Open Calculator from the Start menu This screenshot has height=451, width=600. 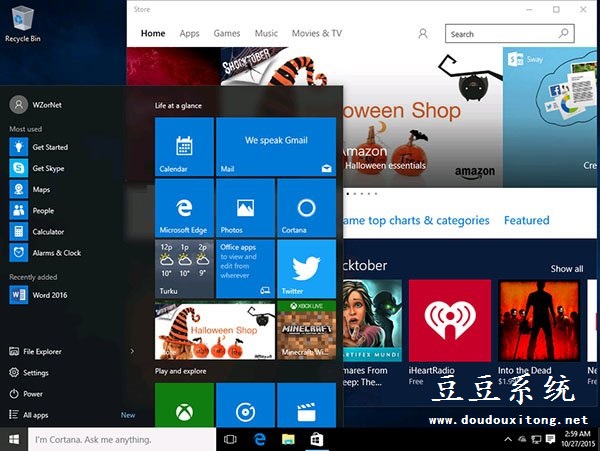click(x=37, y=231)
